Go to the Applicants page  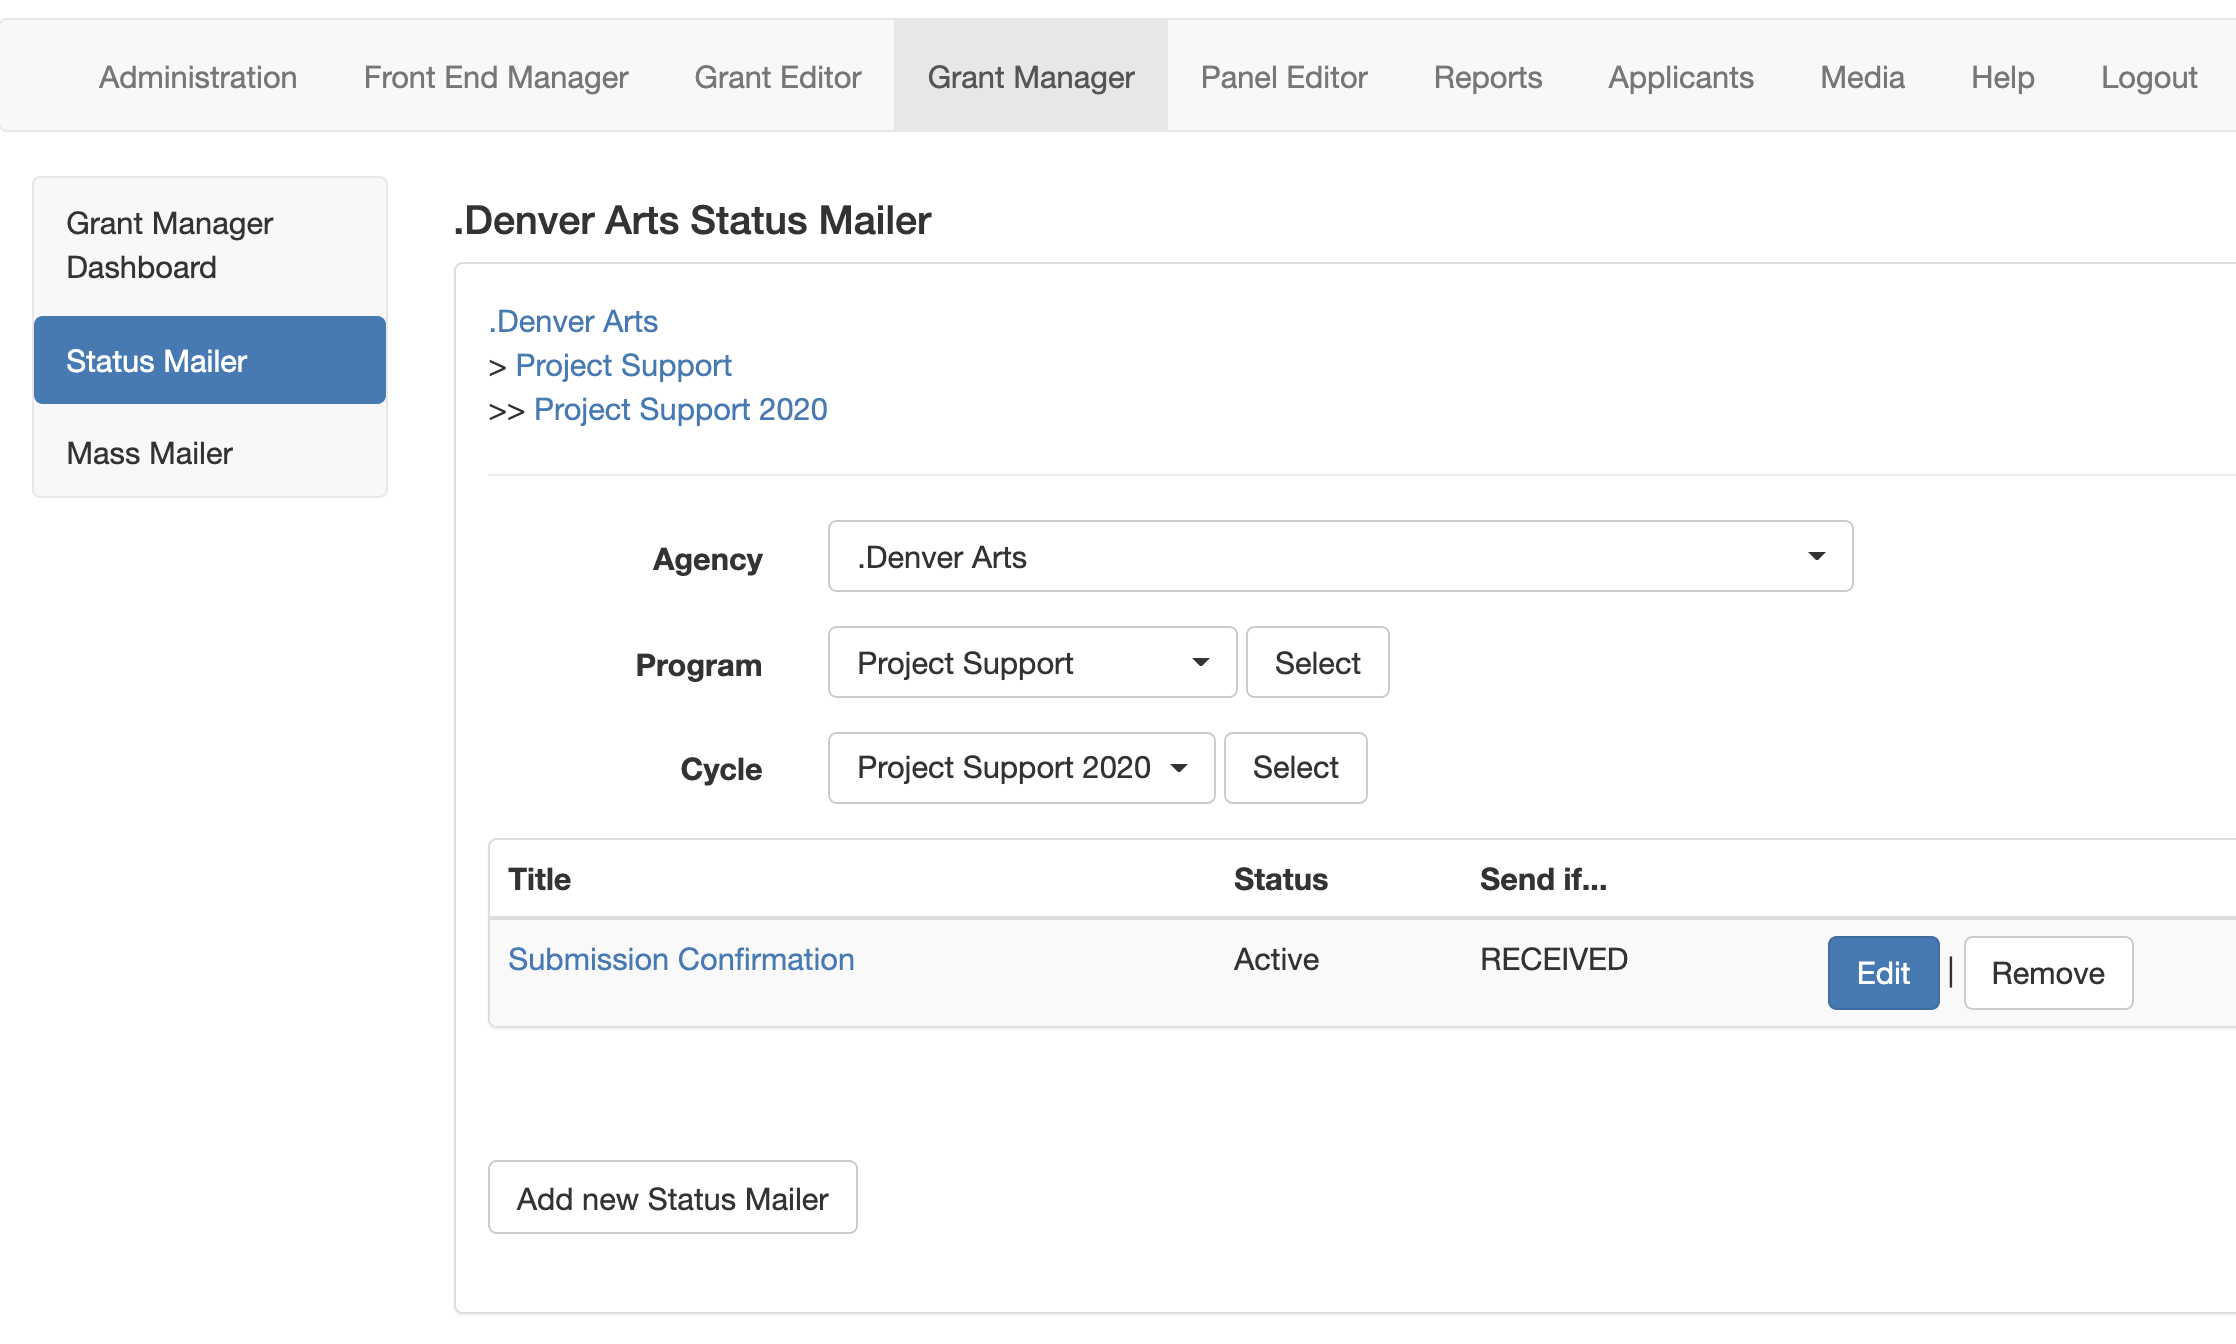point(1681,77)
